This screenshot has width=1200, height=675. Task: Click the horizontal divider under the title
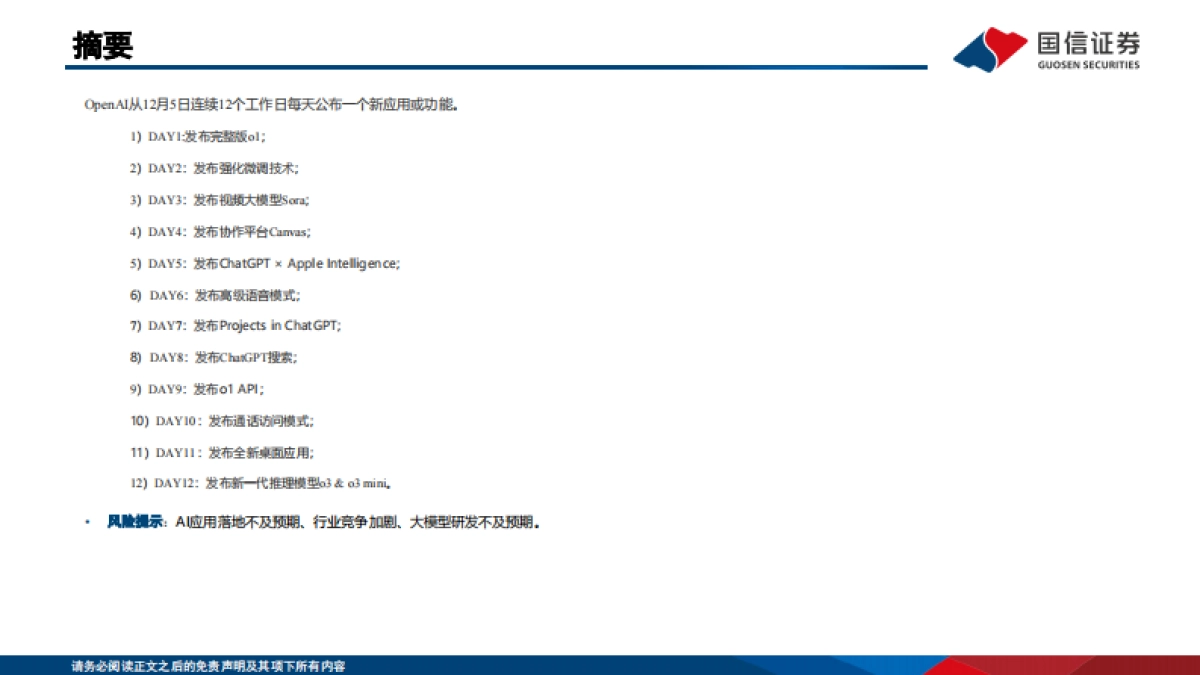(500, 62)
